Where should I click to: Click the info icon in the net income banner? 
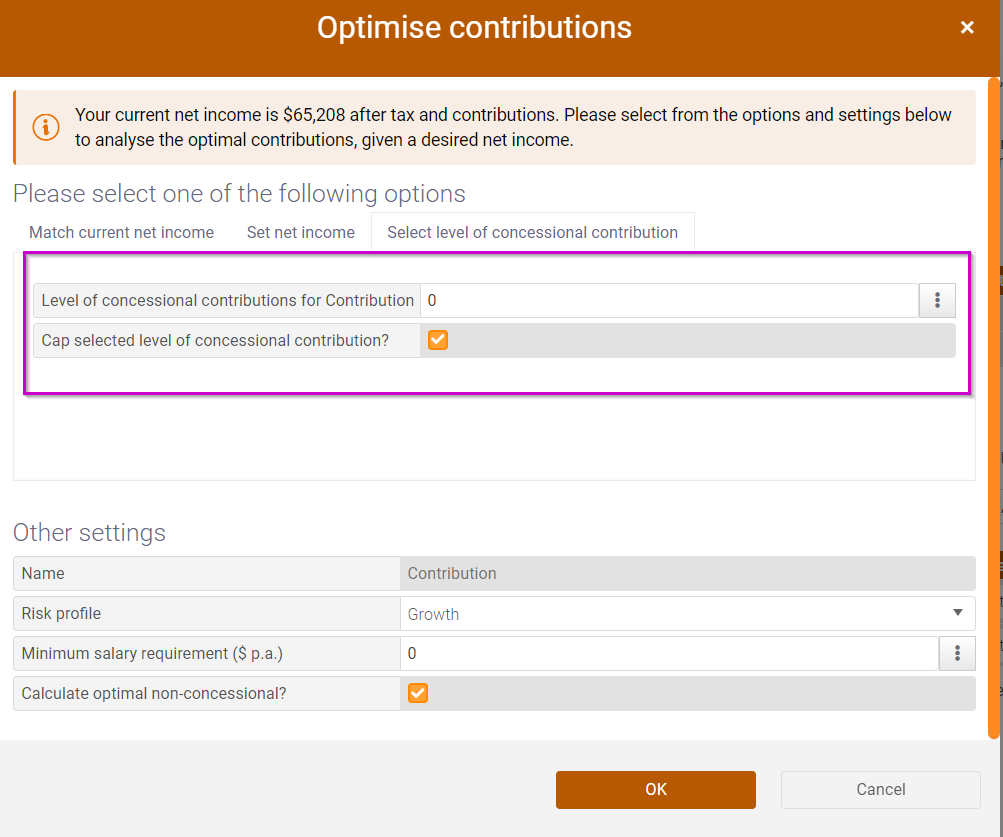click(46, 128)
